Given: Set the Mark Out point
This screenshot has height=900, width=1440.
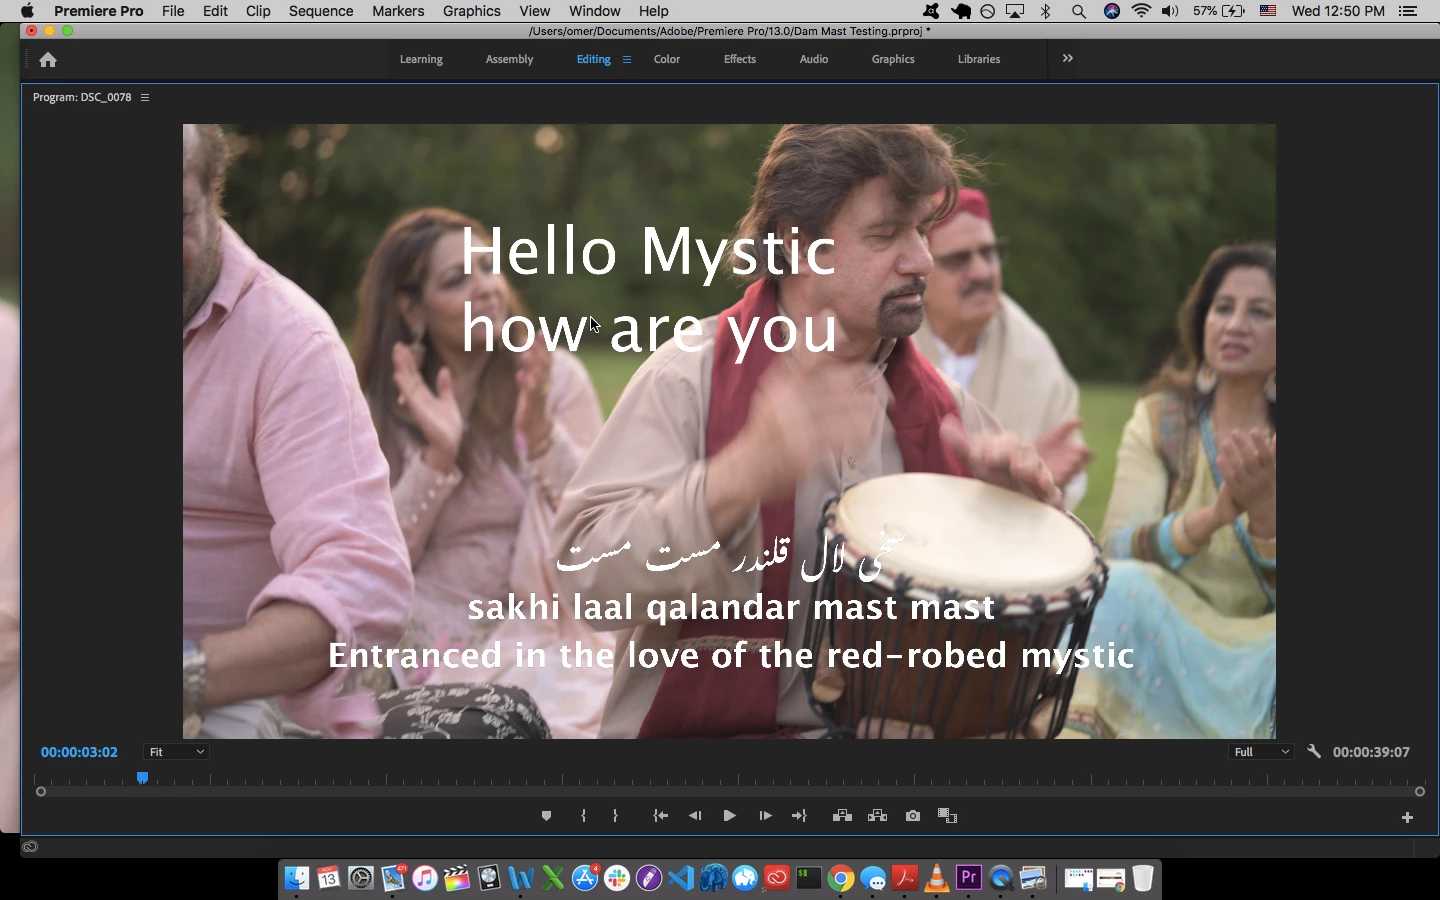Looking at the screenshot, I should 616,816.
